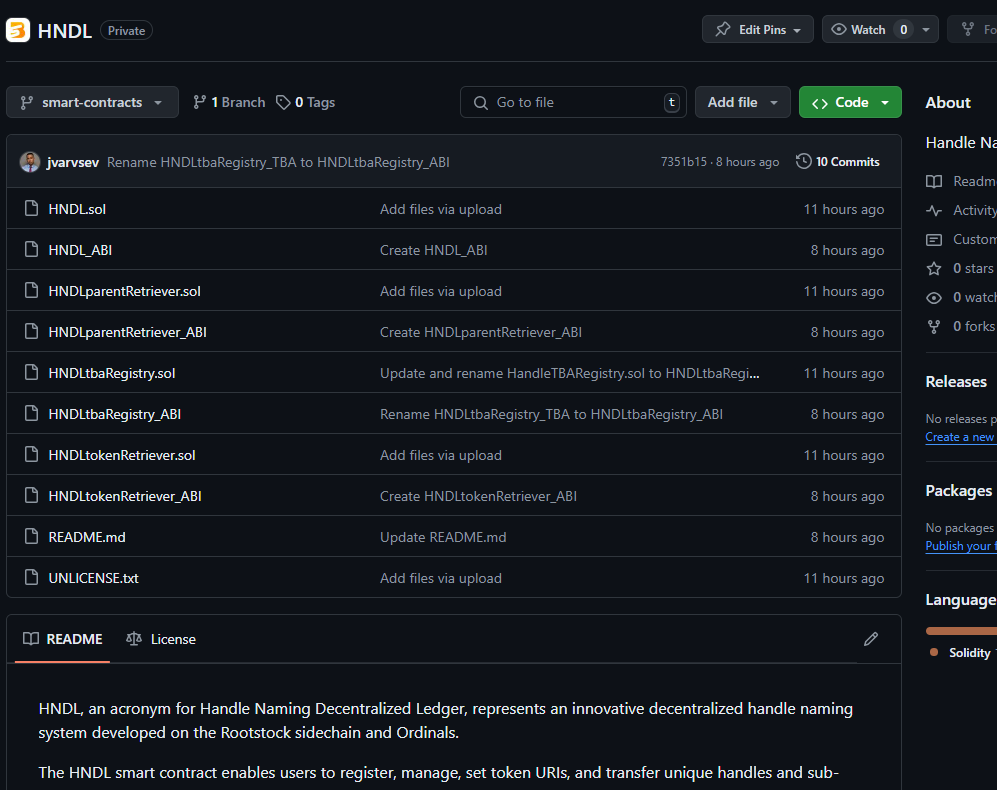Click the Custom properties icon in About

[x=934, y=240]
